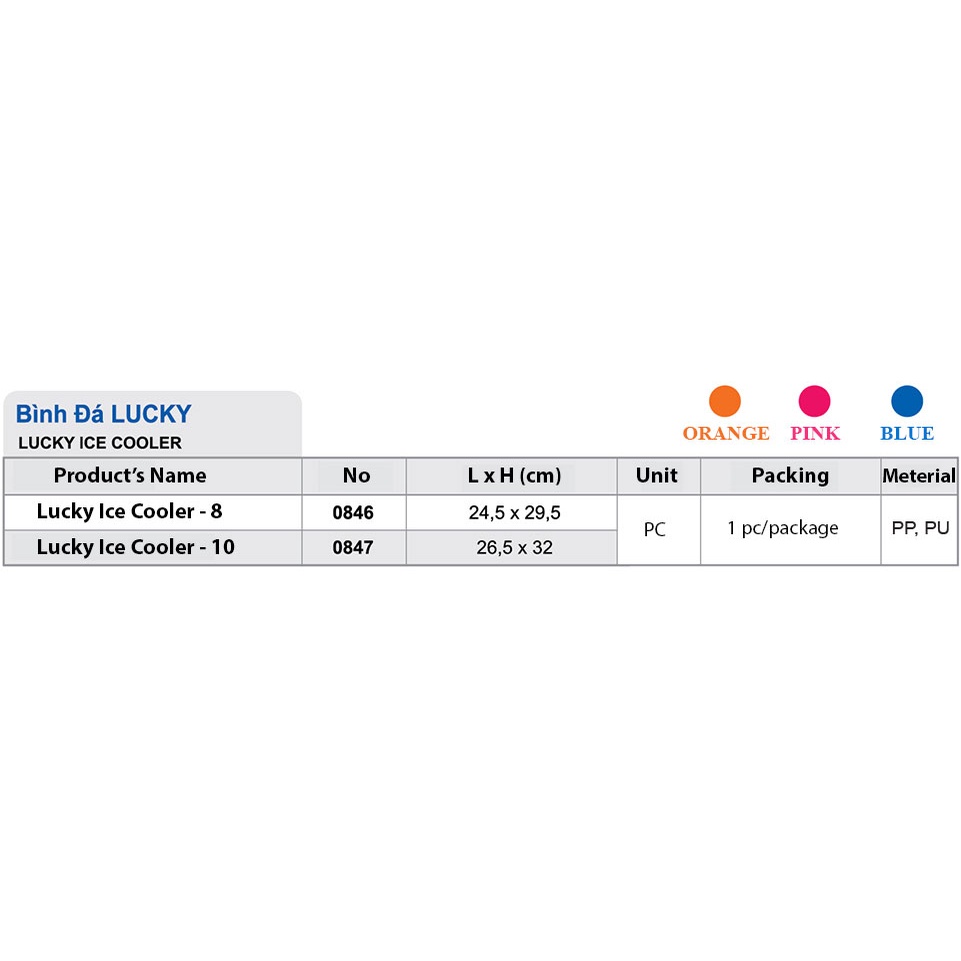961x961 pixels.
Task: Click the L x H (cm) header
Action: (514, 475)
